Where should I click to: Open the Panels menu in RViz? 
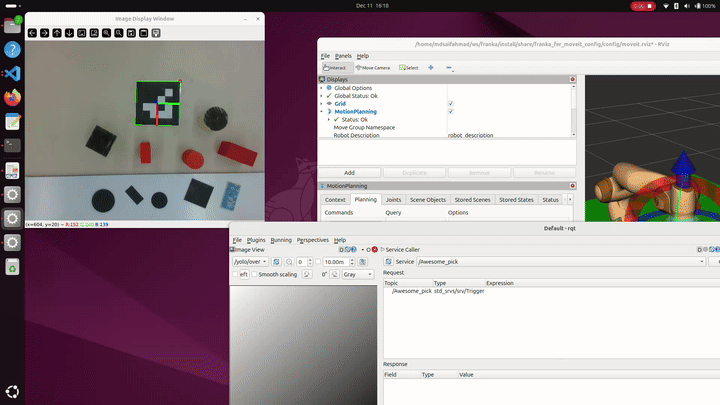point(343,56)
